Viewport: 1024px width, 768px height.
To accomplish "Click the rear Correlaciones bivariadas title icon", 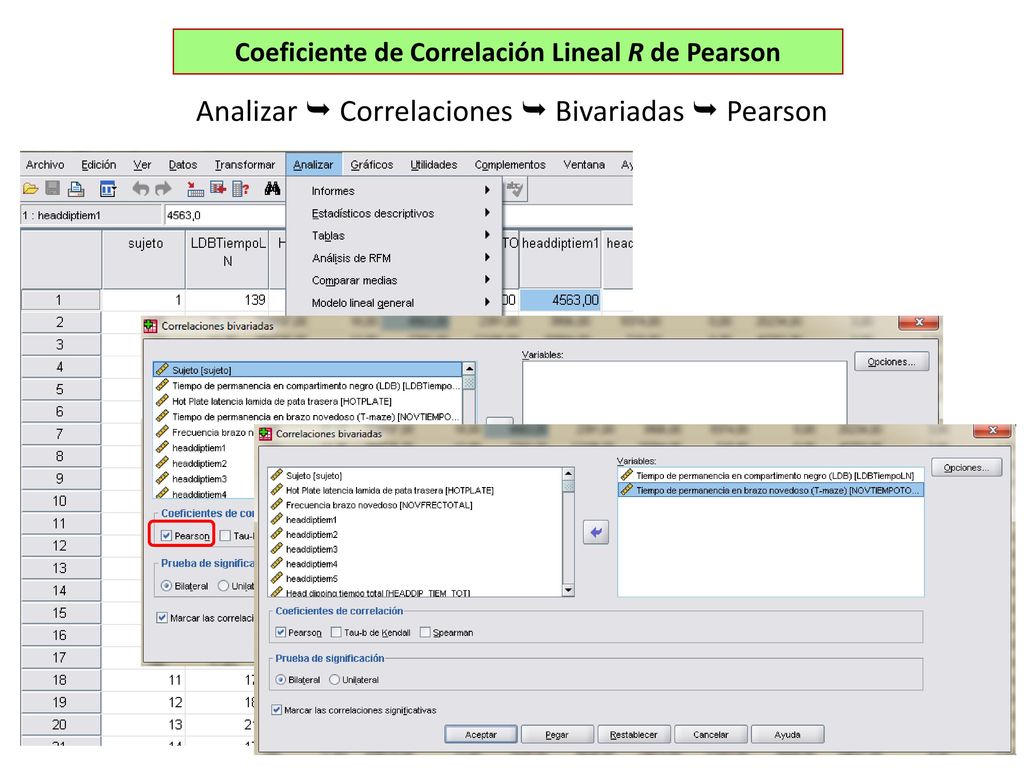I will (x=151, y=326).
